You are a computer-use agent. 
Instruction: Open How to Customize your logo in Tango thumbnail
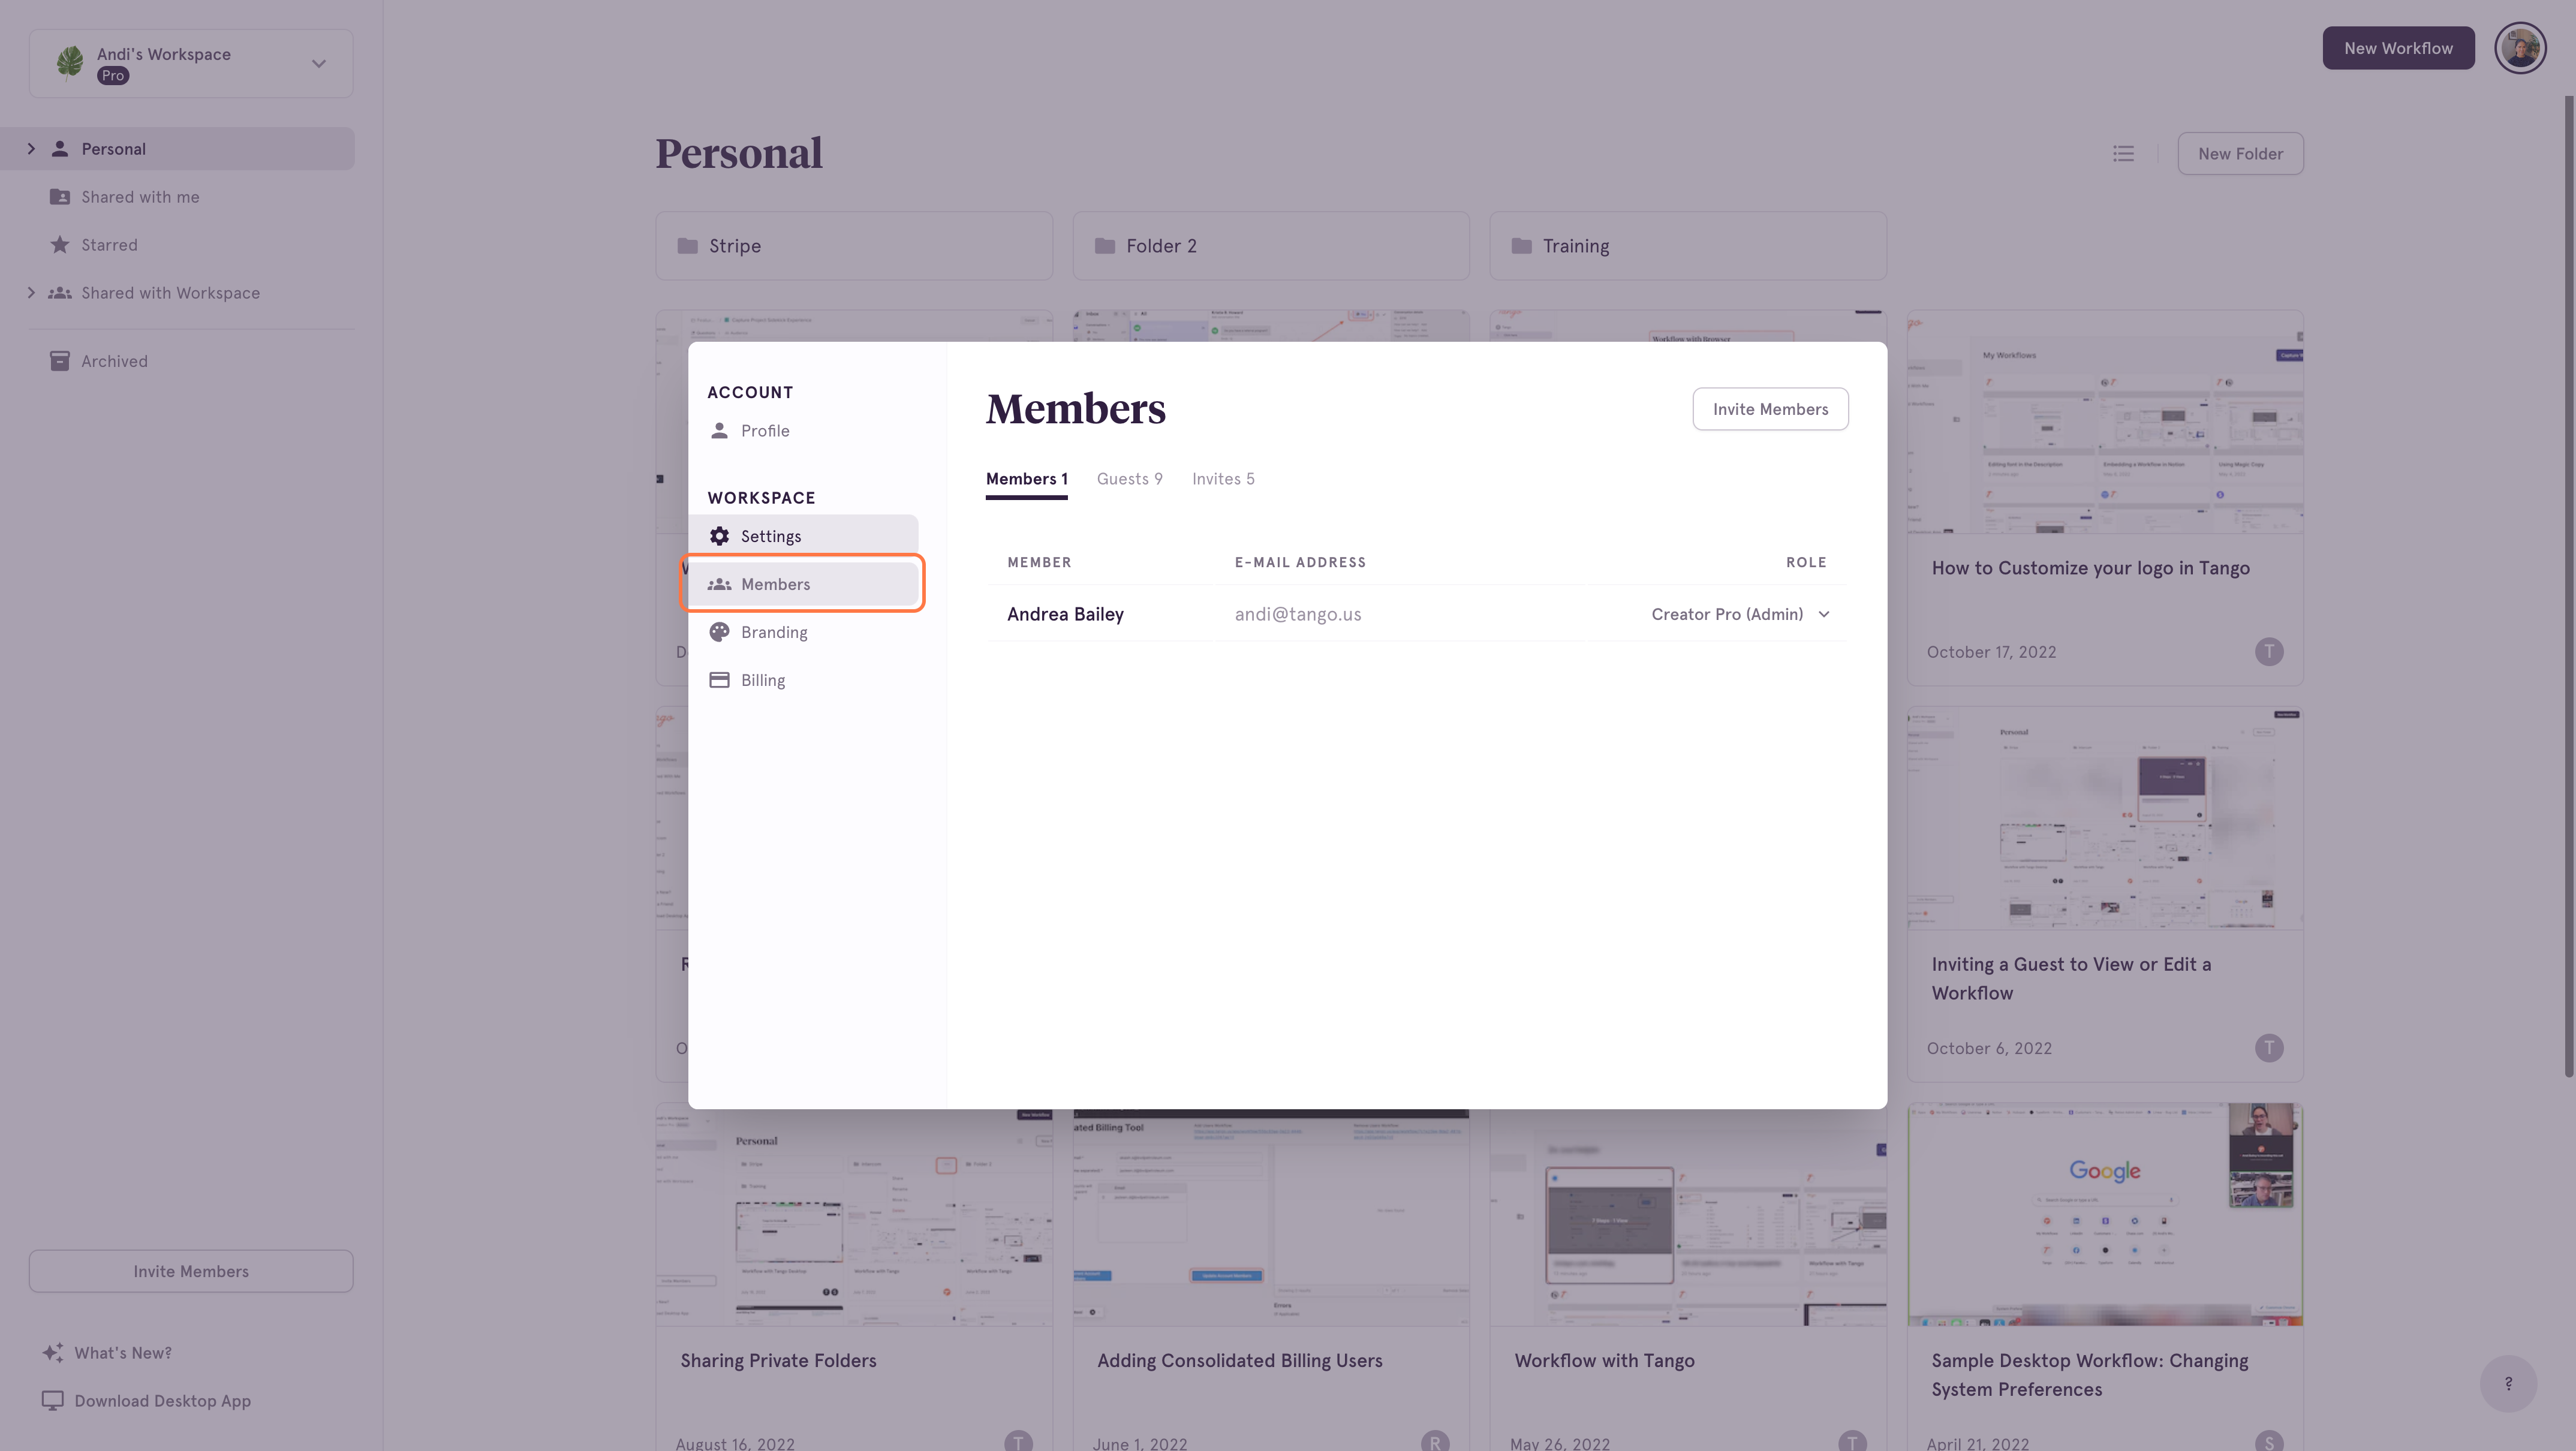pyautogui.click(x=2104, y=422)
